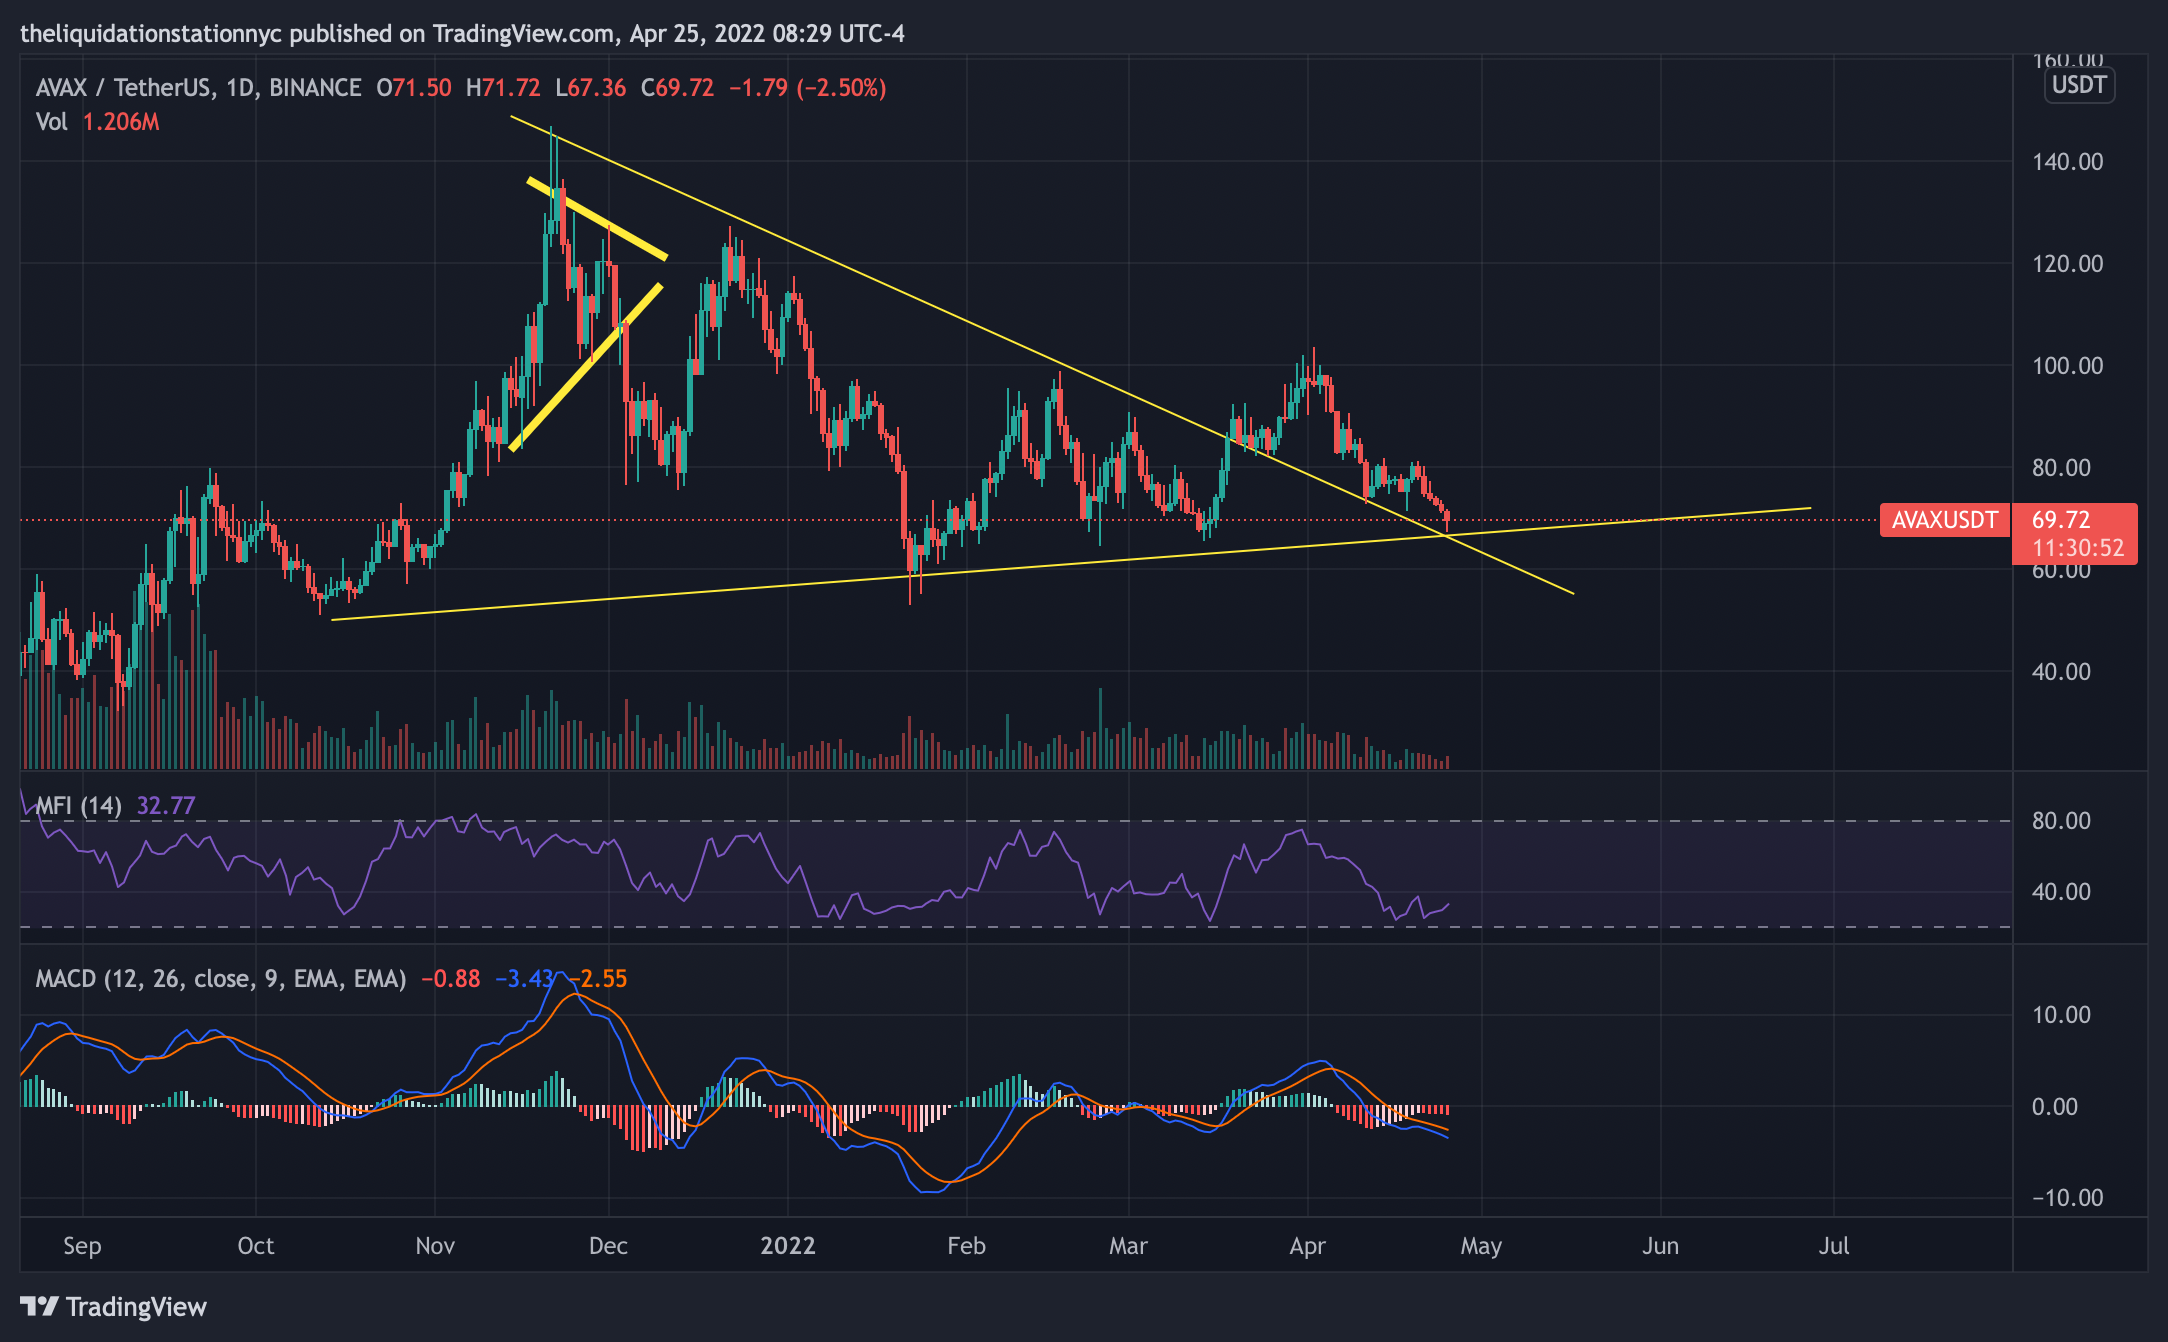Viewport: 2168px width, 1342px height.
Task: Click the purple MFI value 32.77
Action: pos(166,805)
